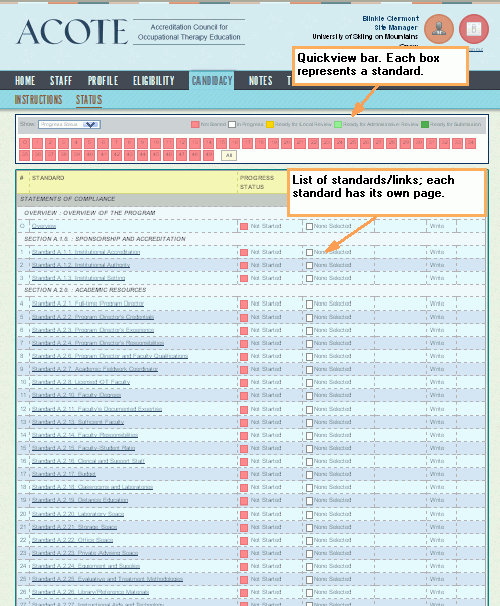This screenshot has width=500, height=606.
Task: Open the ELIGIBILITY menu
Action: (154, 81)
